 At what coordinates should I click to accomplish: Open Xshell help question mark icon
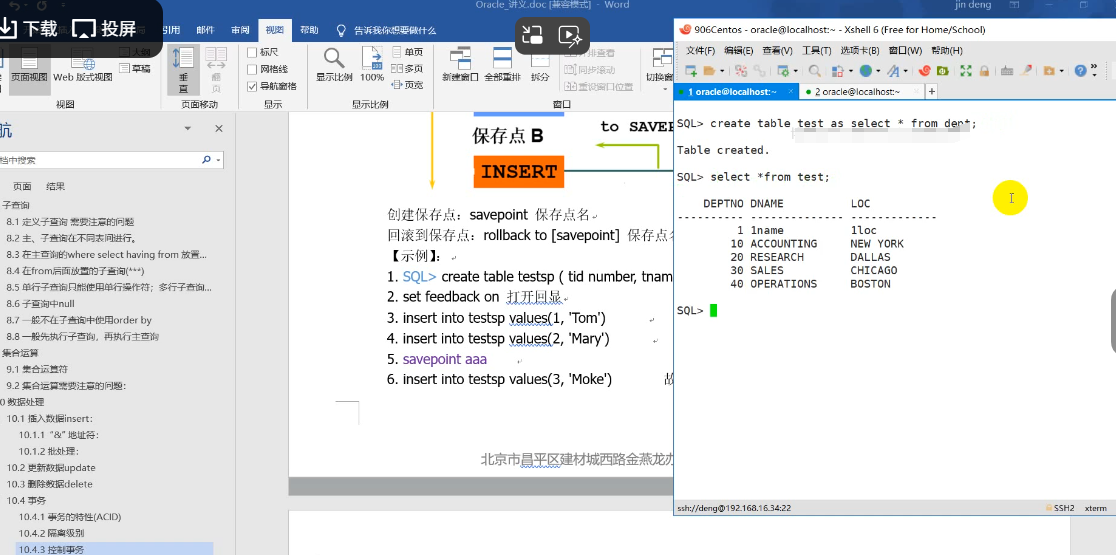tap(1080, 71)
